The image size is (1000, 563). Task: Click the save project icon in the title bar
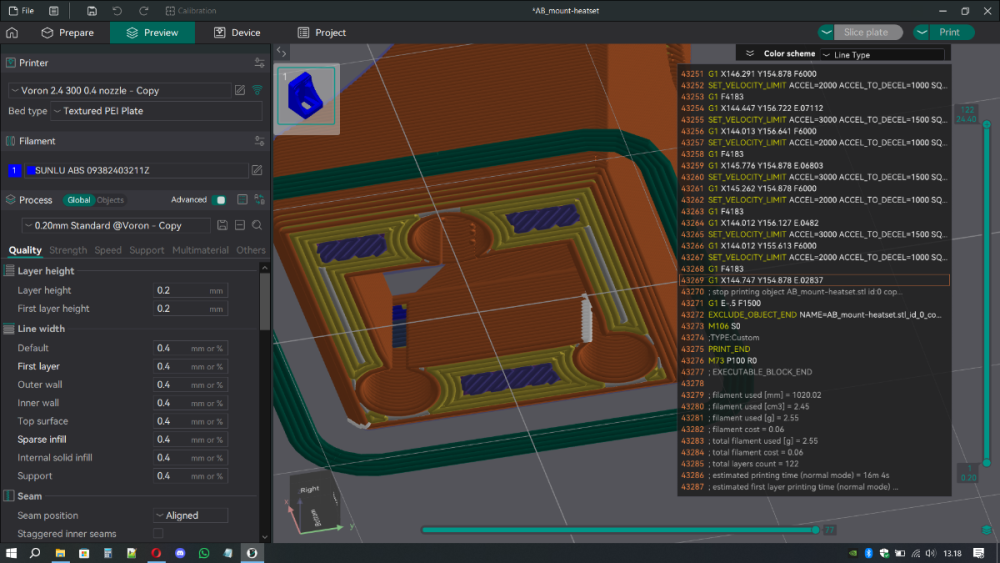92,11
